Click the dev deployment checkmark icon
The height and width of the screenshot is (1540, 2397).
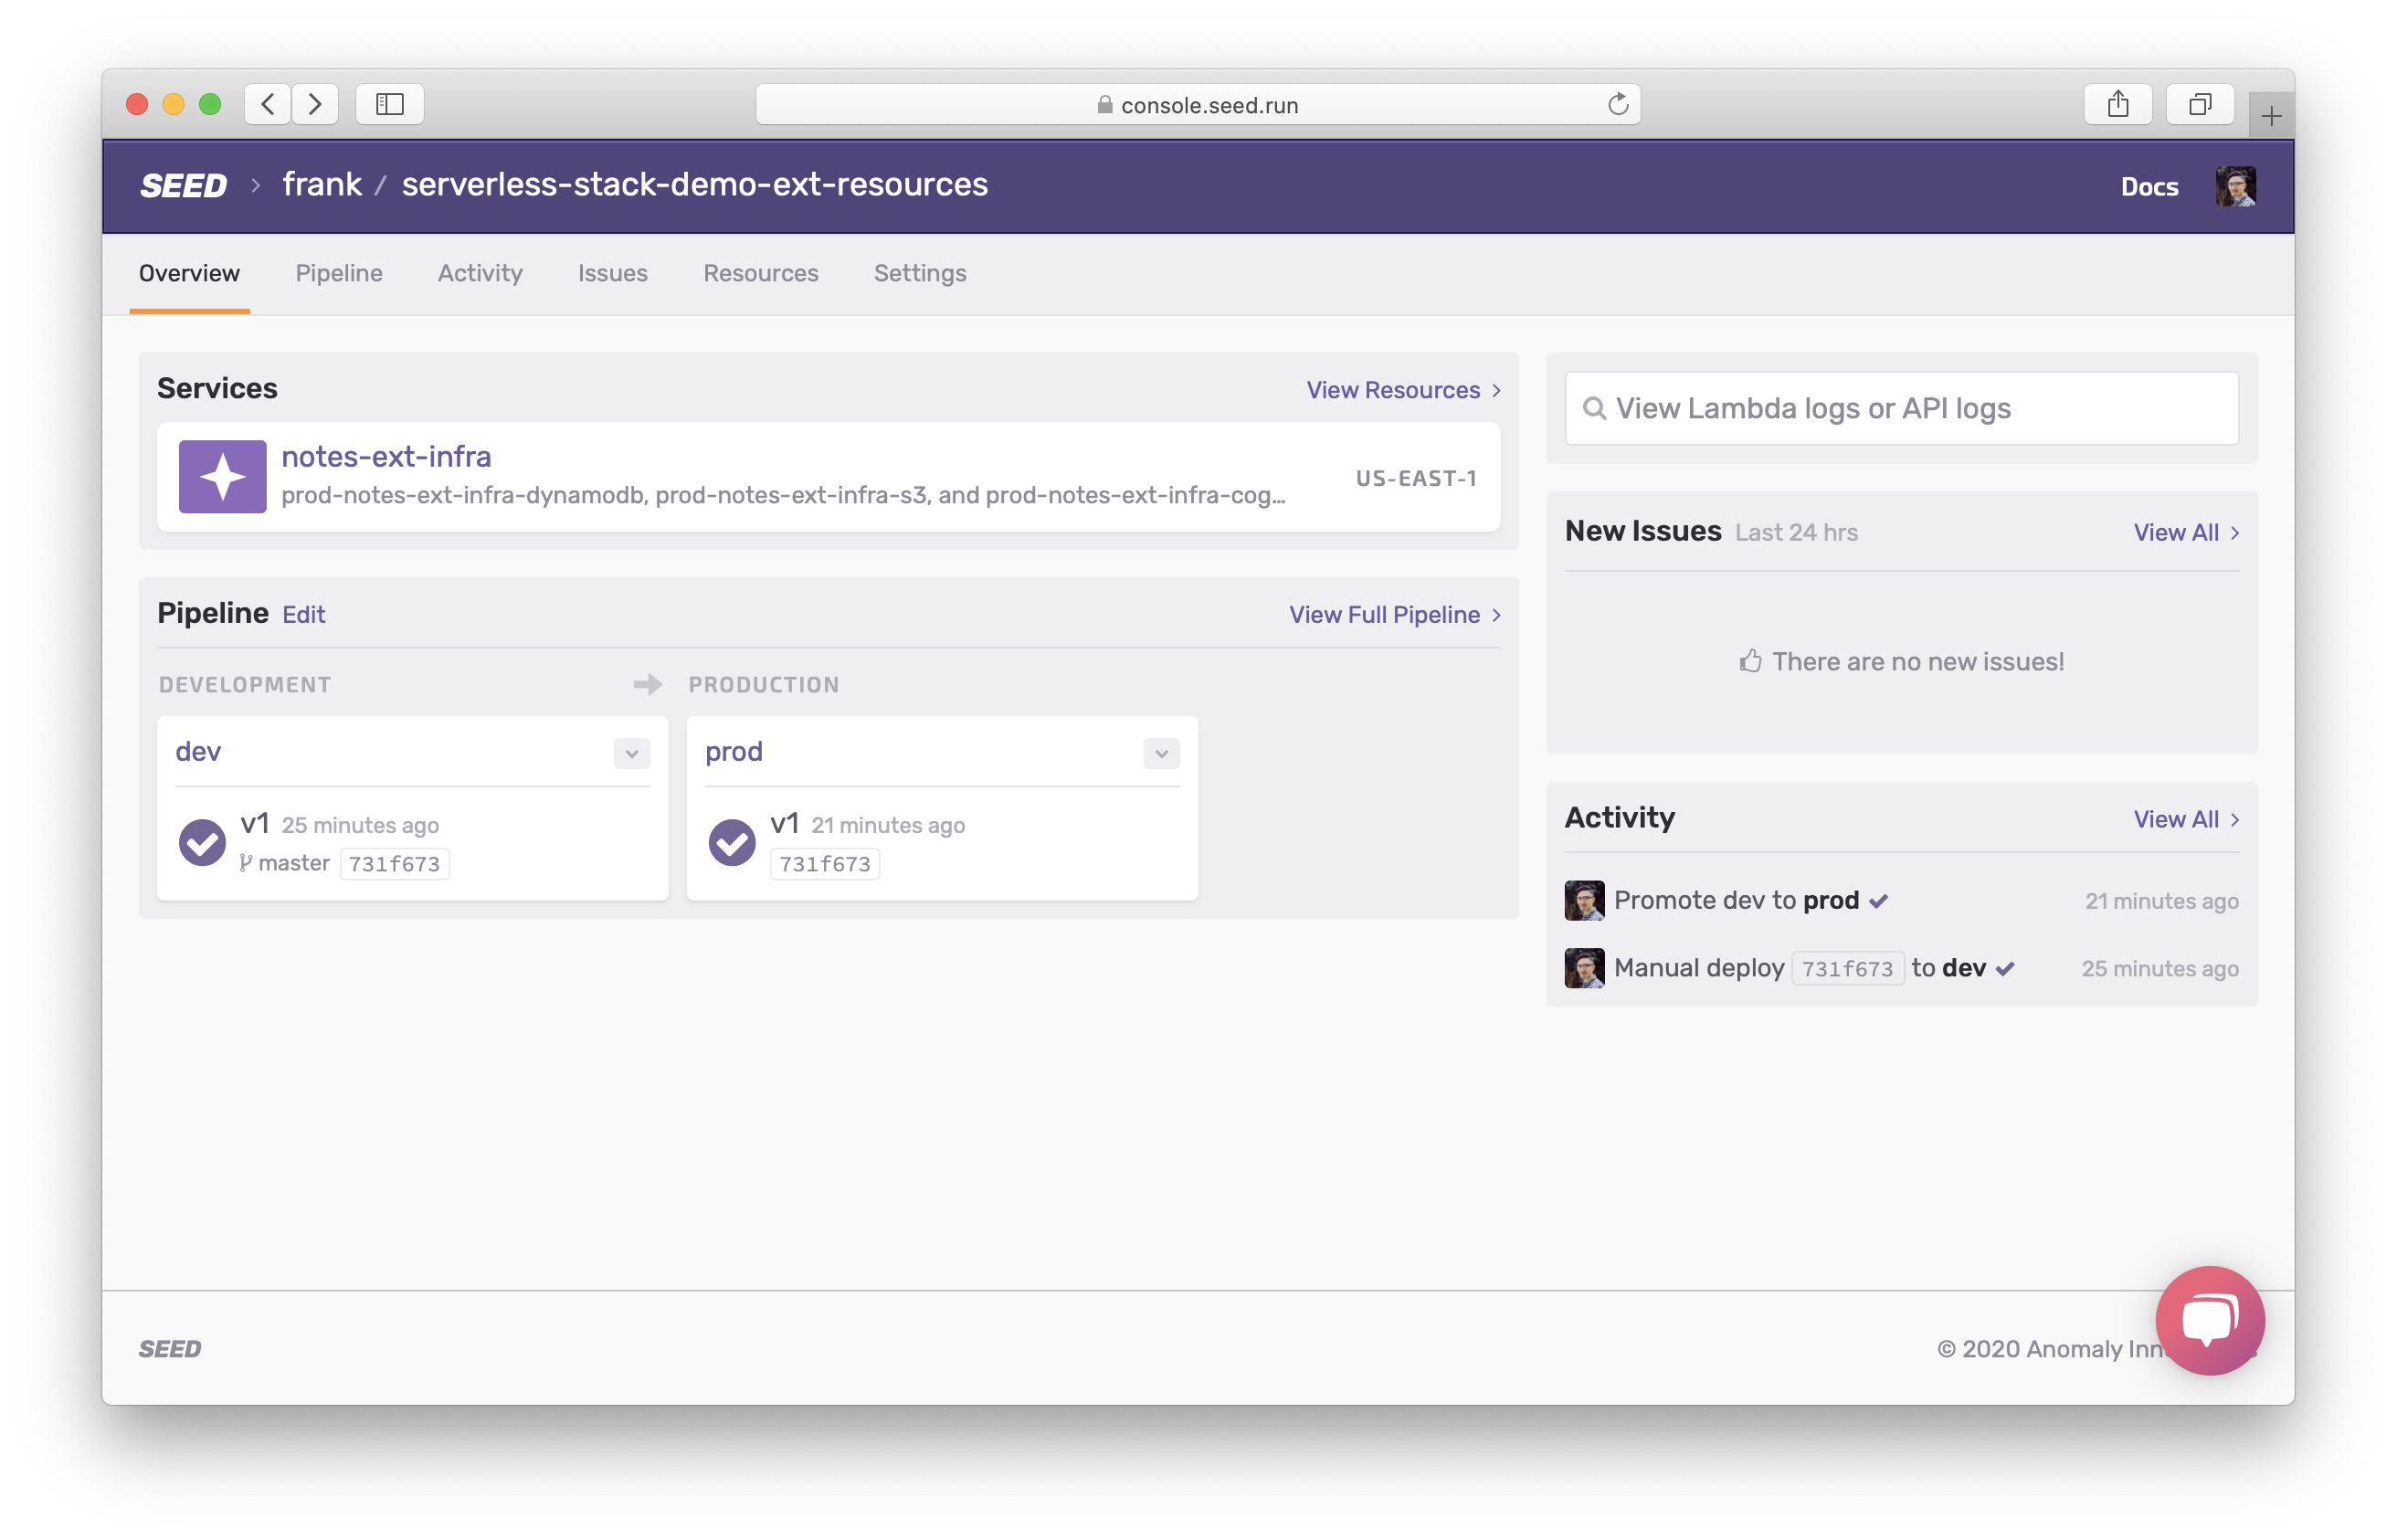tap(203, 841)
